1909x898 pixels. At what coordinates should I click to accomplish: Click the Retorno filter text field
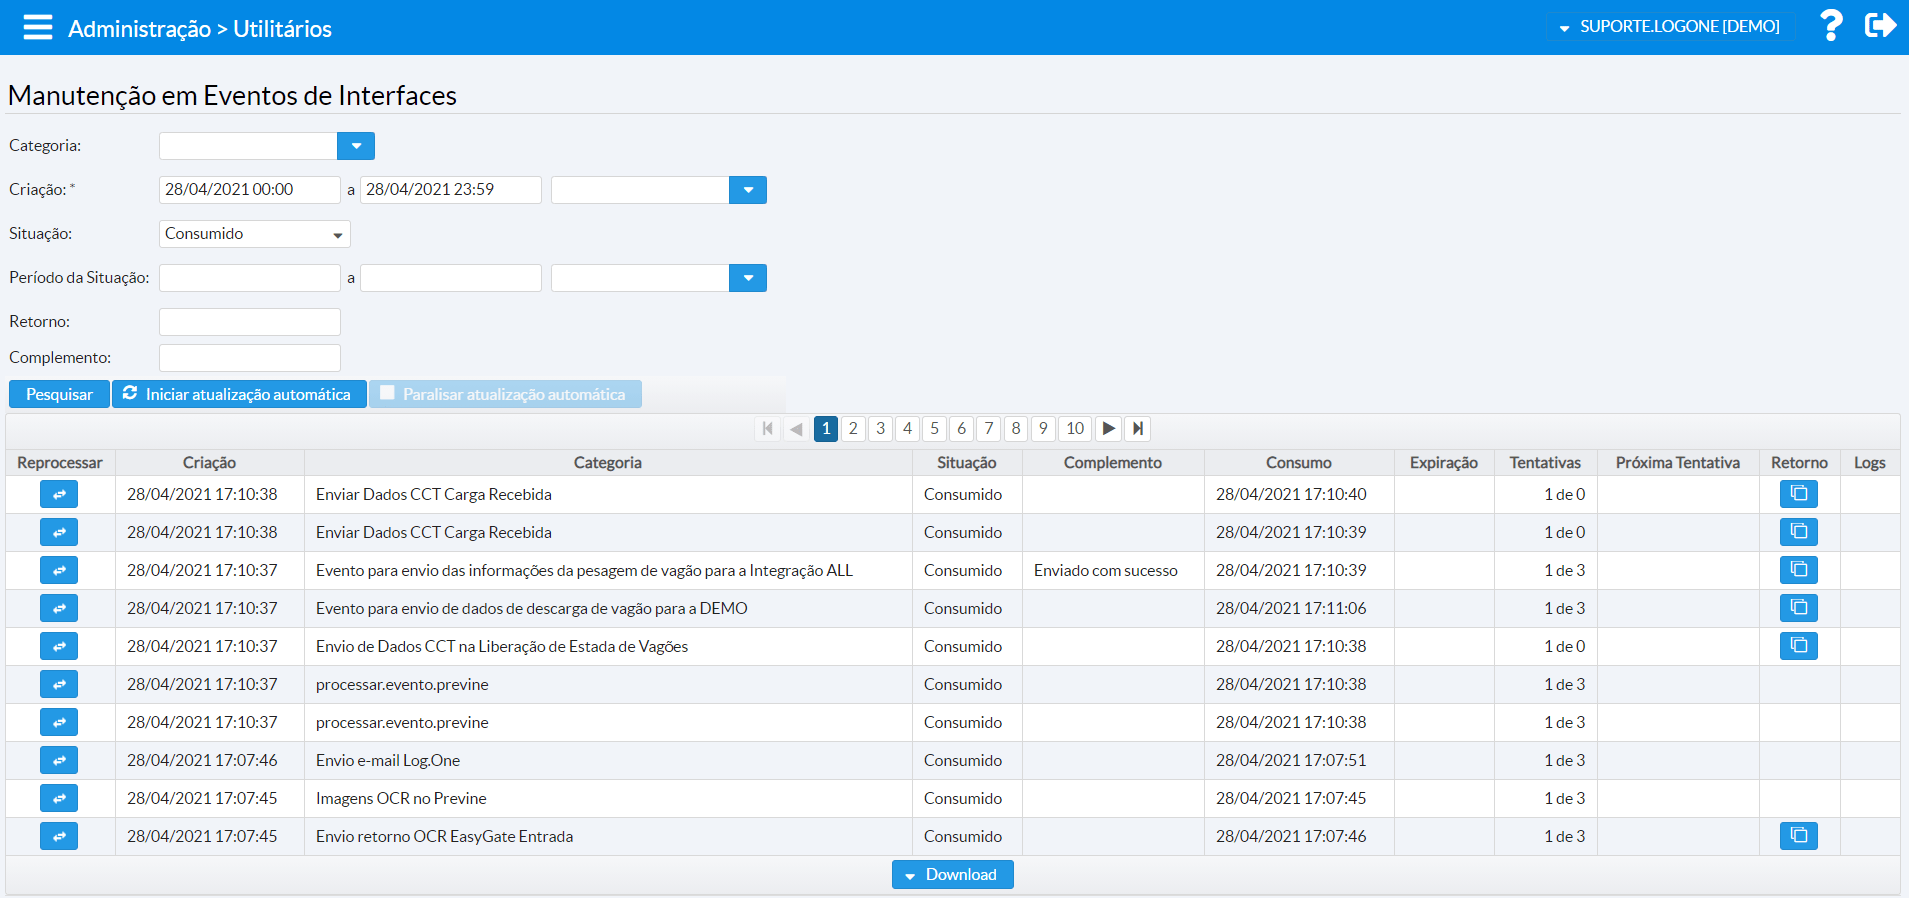(x=250, y=322)
